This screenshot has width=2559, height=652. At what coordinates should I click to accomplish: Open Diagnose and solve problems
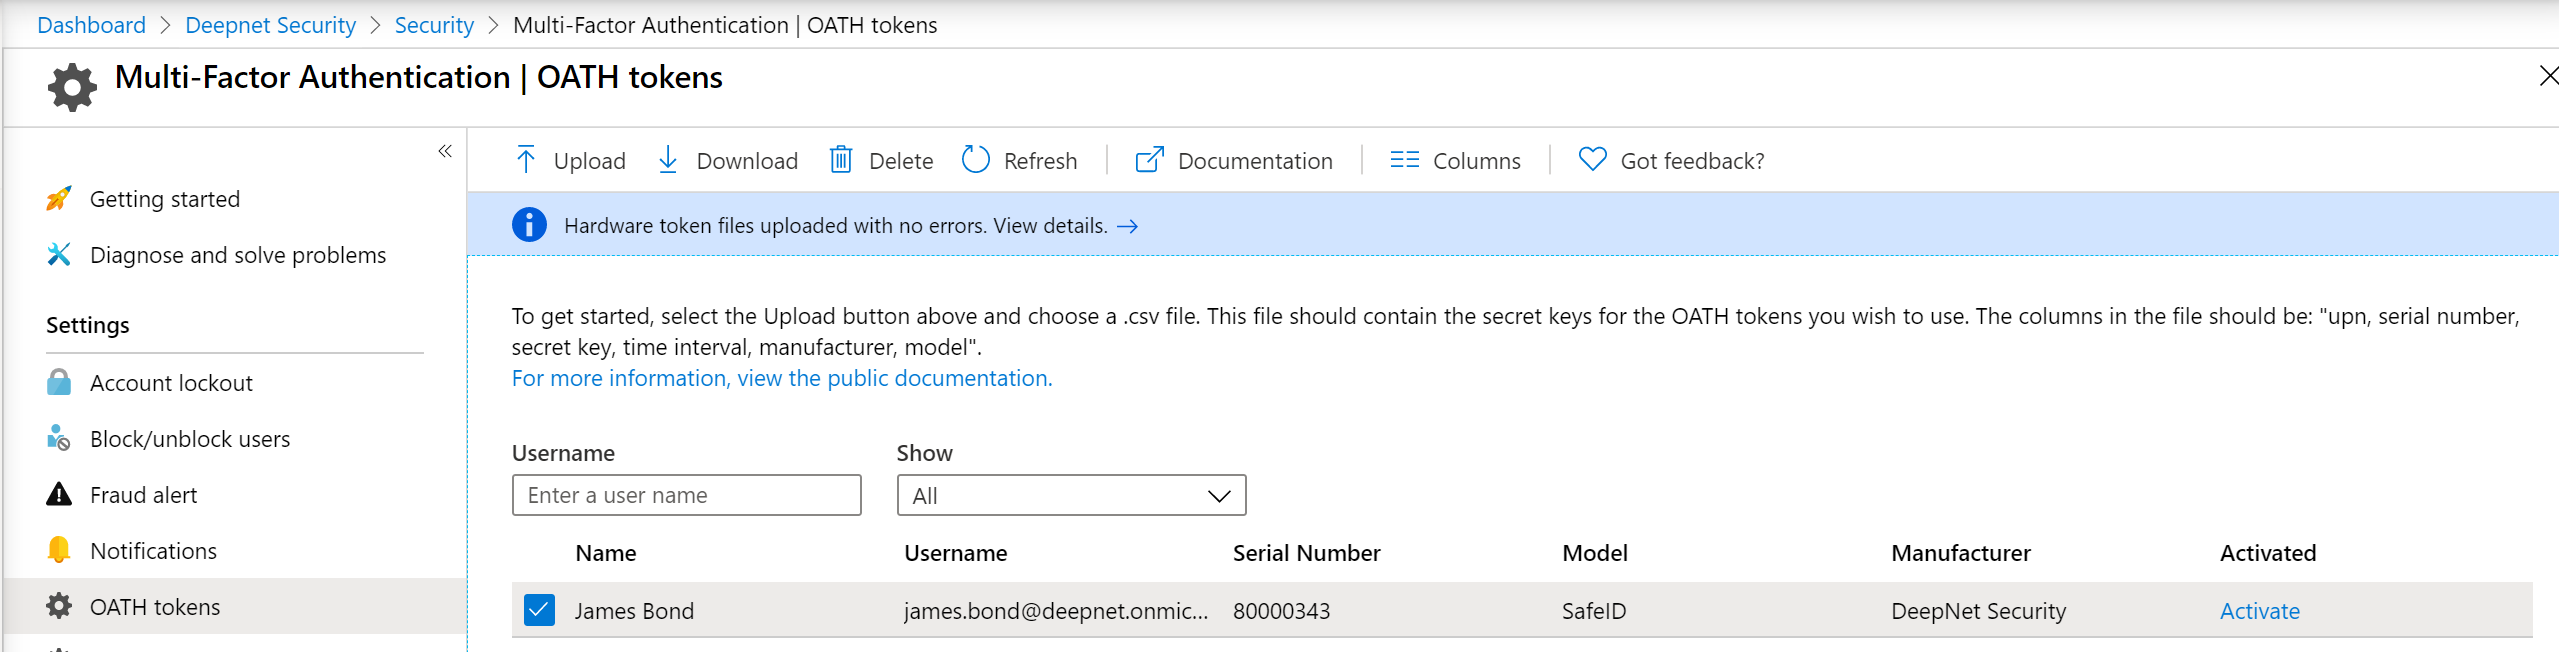click(237, 255)
